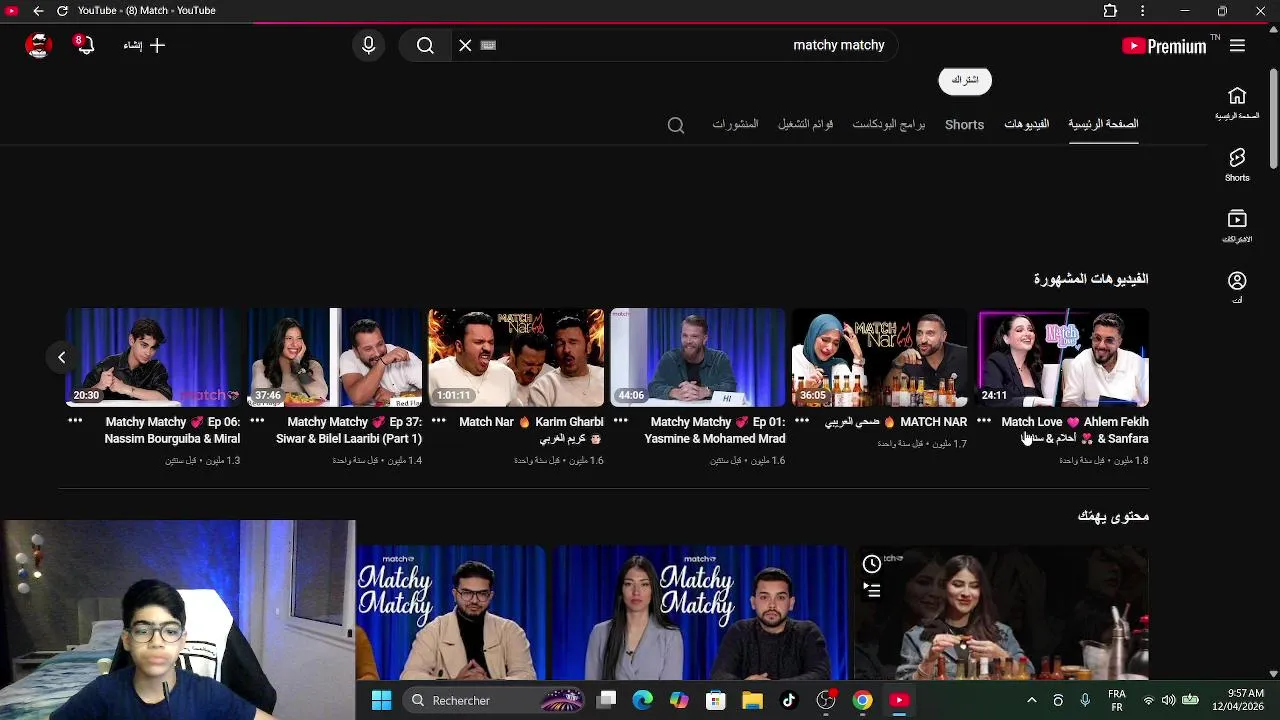Screen dimensions: 1280x720
Task: Select the الصفحة الرئيسية channel tab
Action: tap(1103, 124)
